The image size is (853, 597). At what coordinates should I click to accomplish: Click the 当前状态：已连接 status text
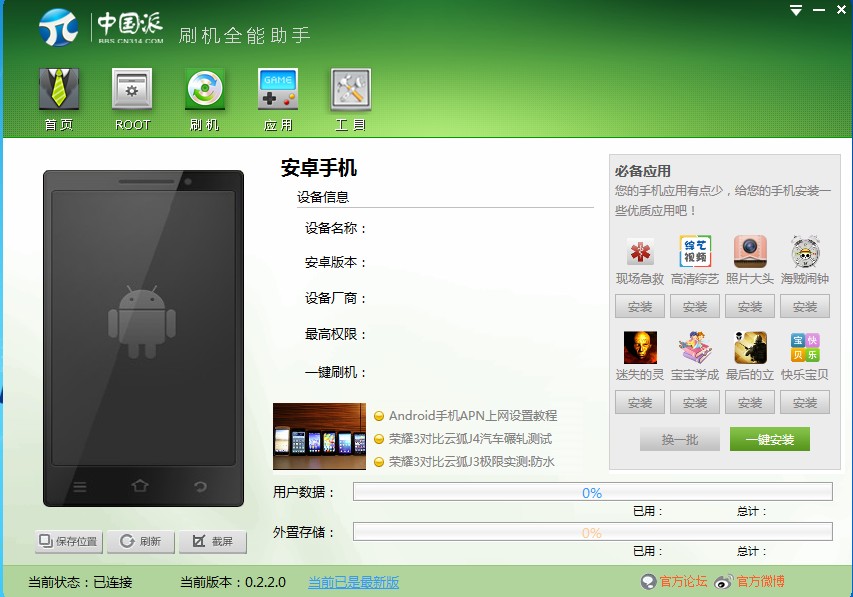coord(80,582)
